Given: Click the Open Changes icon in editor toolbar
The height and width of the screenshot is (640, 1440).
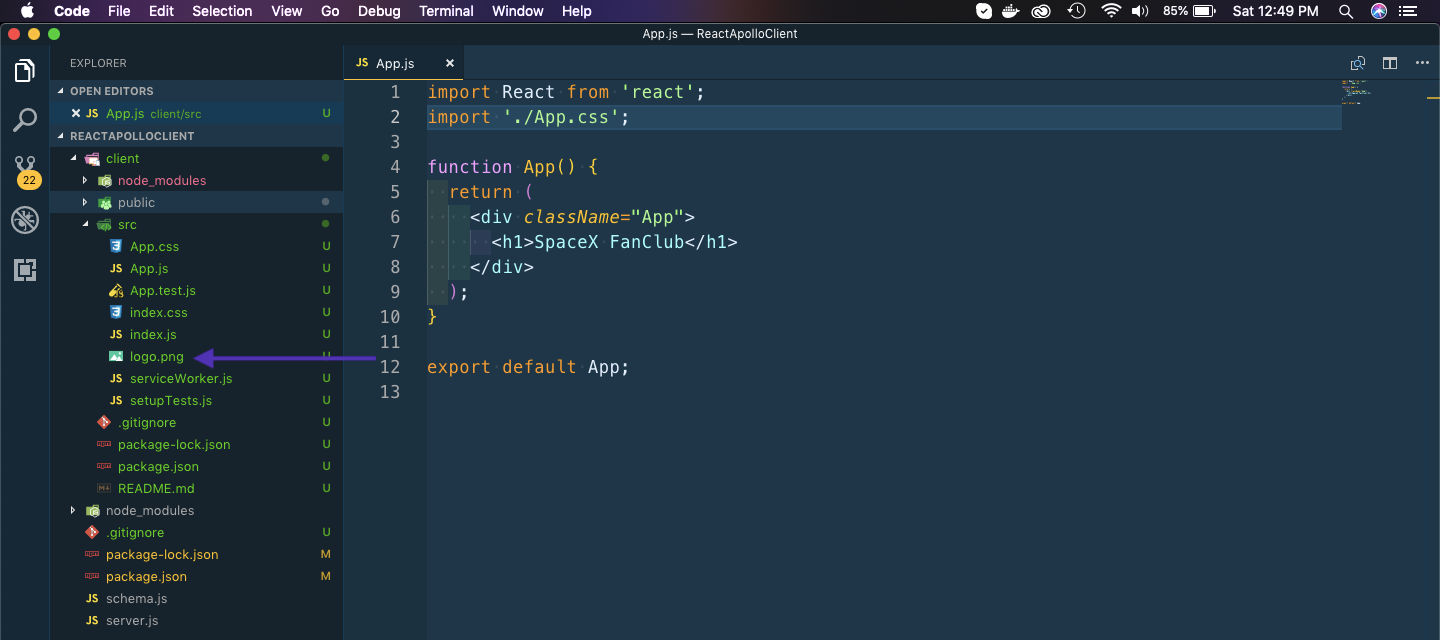Looking at the screenshot, I should (1357, 63).
